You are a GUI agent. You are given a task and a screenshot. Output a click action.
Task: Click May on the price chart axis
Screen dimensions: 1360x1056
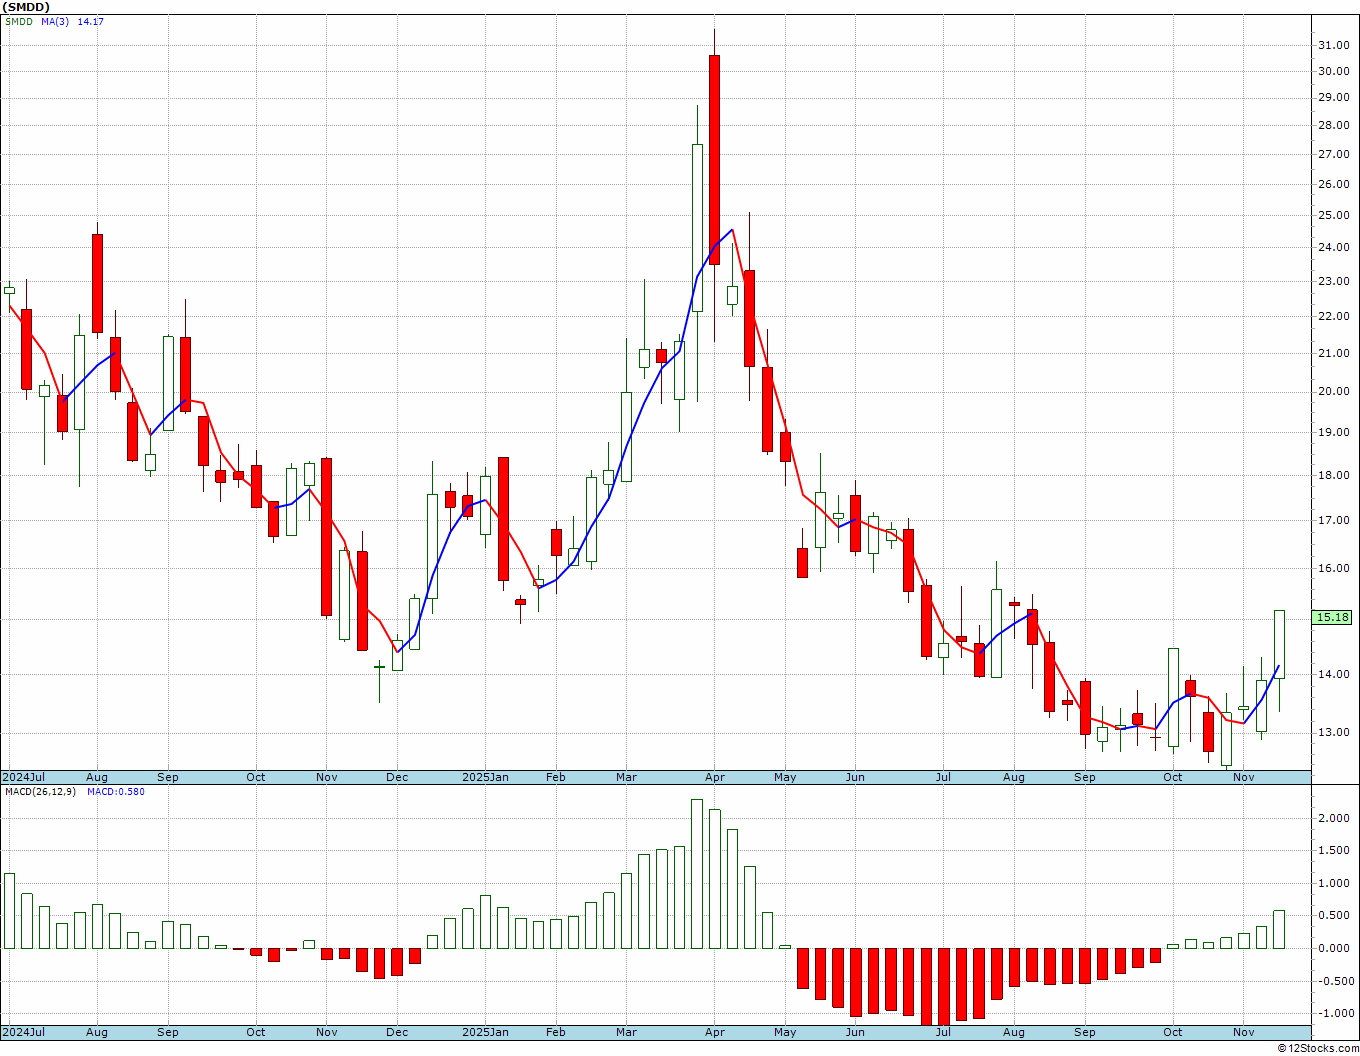pyautogui.click(x=785, y=777)
